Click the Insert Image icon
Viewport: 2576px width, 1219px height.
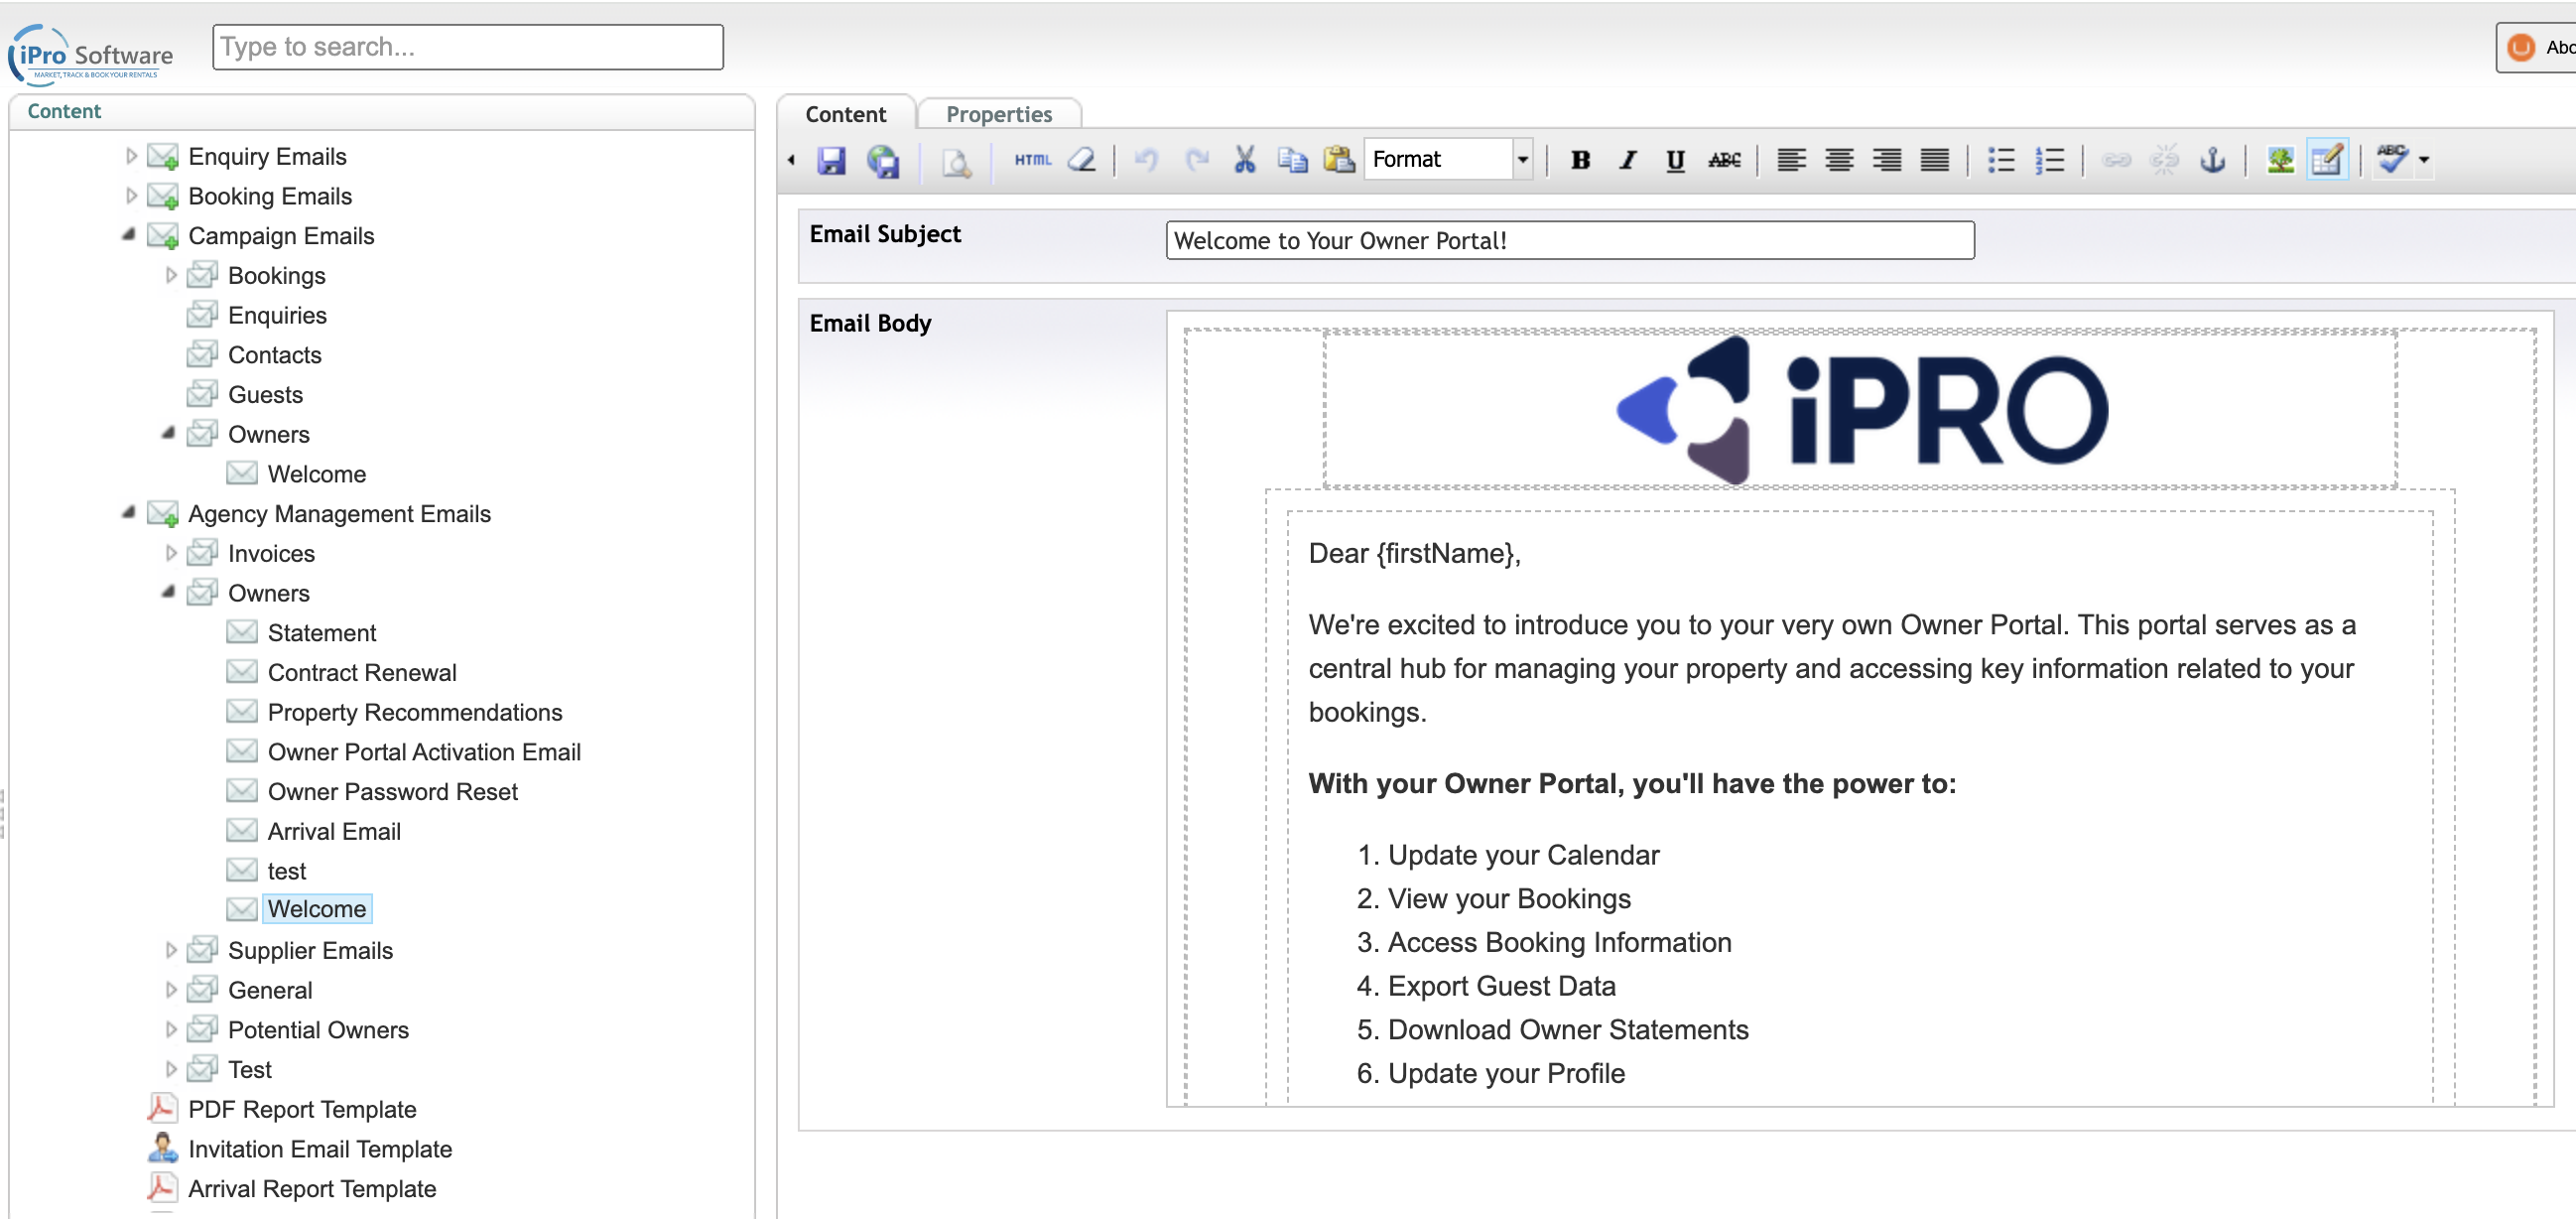2280,160
